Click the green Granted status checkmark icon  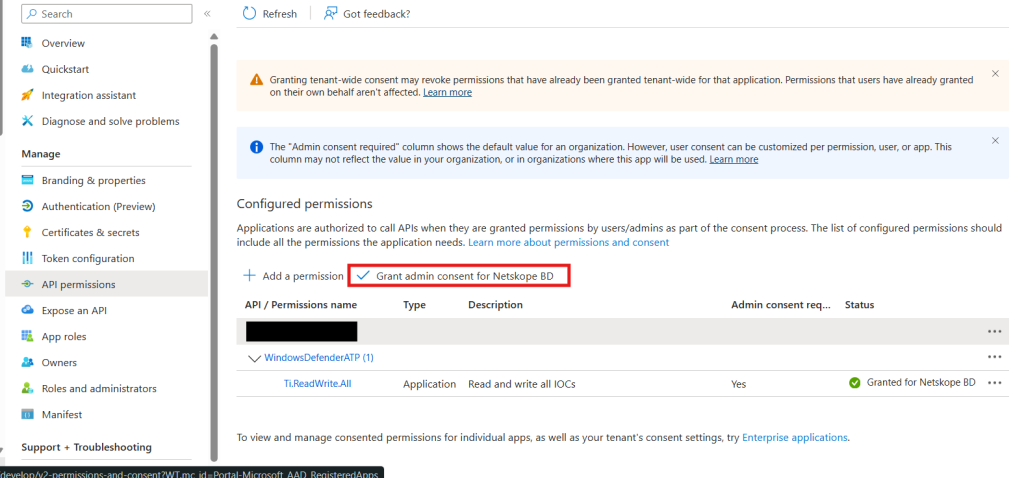tap(854, 383)
